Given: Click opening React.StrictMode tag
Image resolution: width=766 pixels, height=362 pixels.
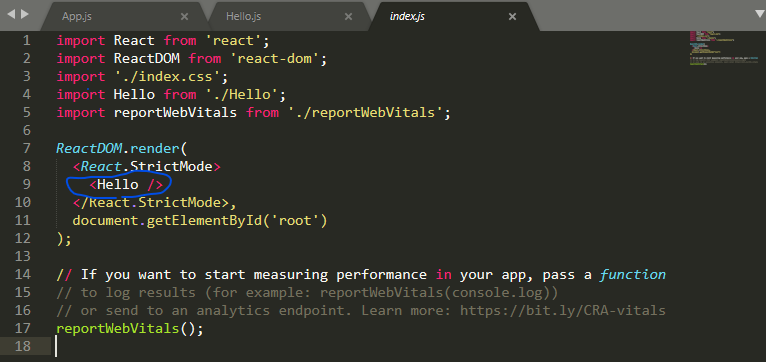Looking at the screenshot, I should 147,166.
